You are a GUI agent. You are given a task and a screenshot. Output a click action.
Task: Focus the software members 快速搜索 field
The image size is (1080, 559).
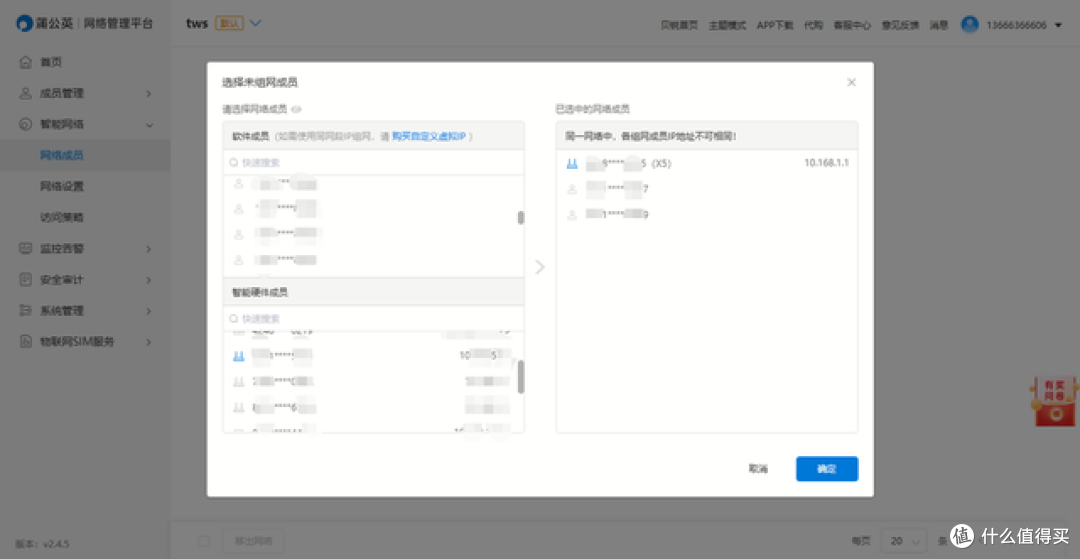[x=374, y=162]
